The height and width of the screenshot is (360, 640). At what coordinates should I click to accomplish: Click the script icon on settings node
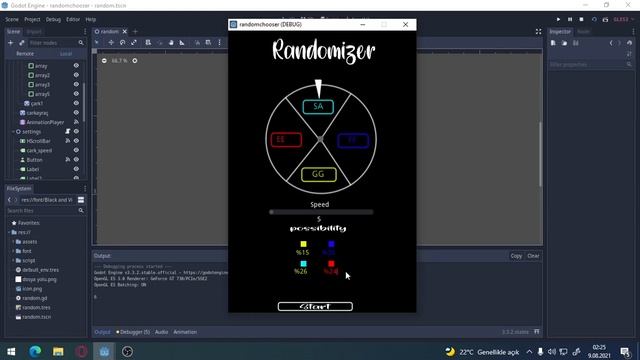pos(68,131)
